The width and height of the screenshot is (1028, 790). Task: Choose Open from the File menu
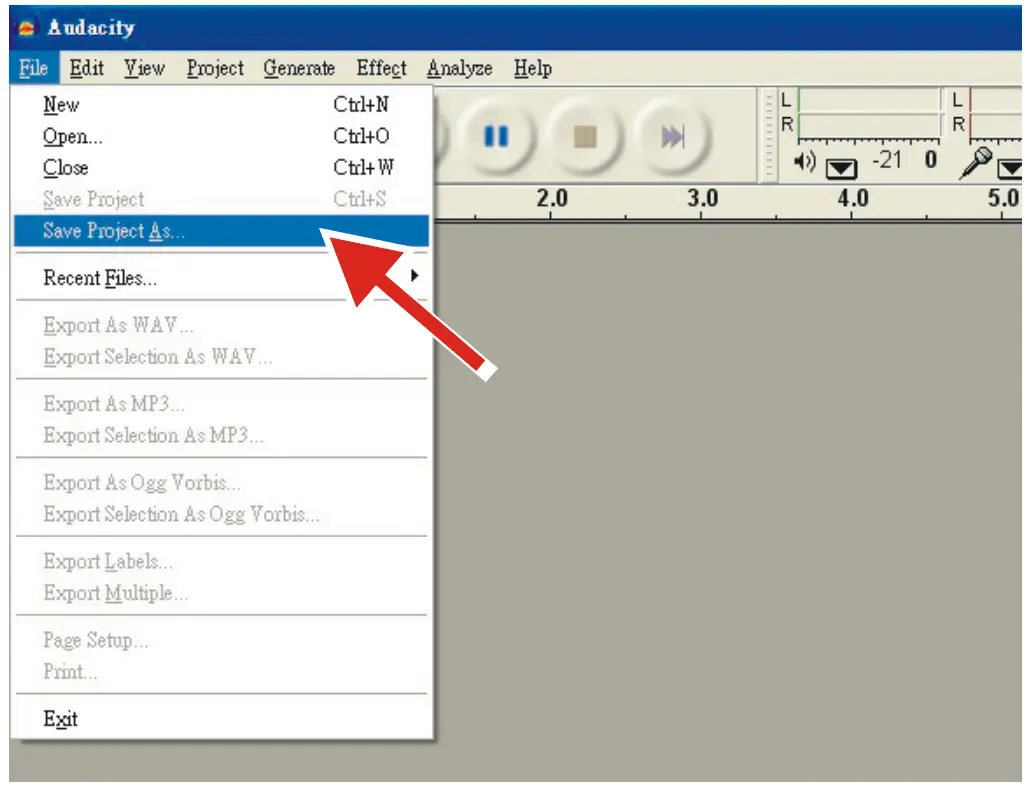(70, 136)
